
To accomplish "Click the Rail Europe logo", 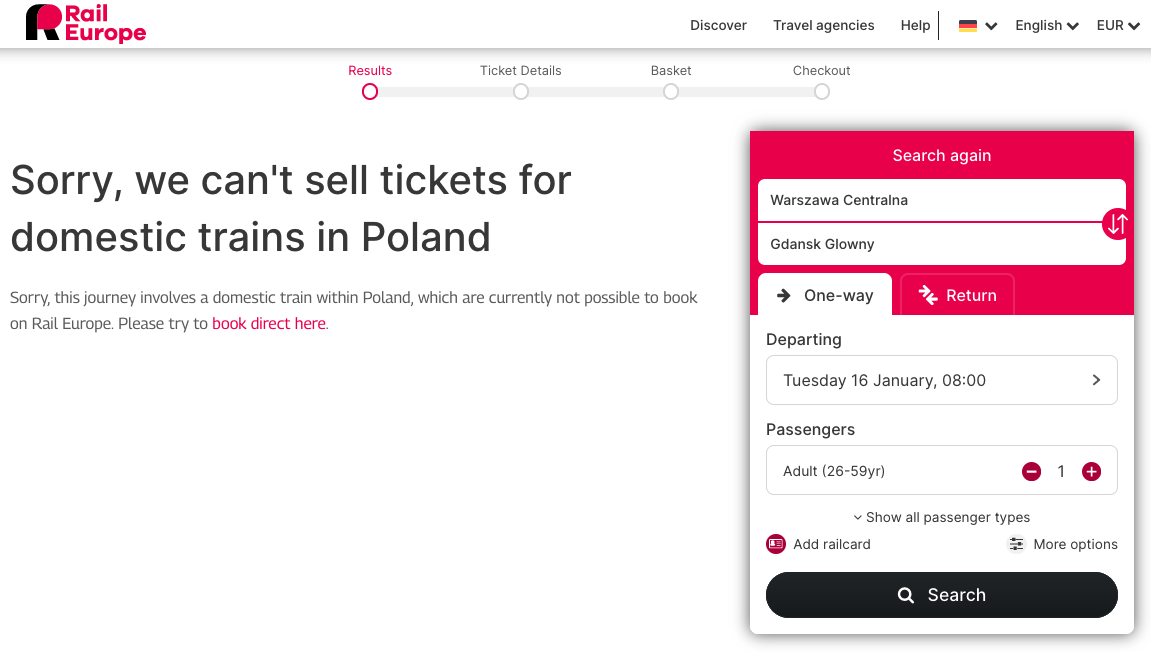I will (86, 23).
